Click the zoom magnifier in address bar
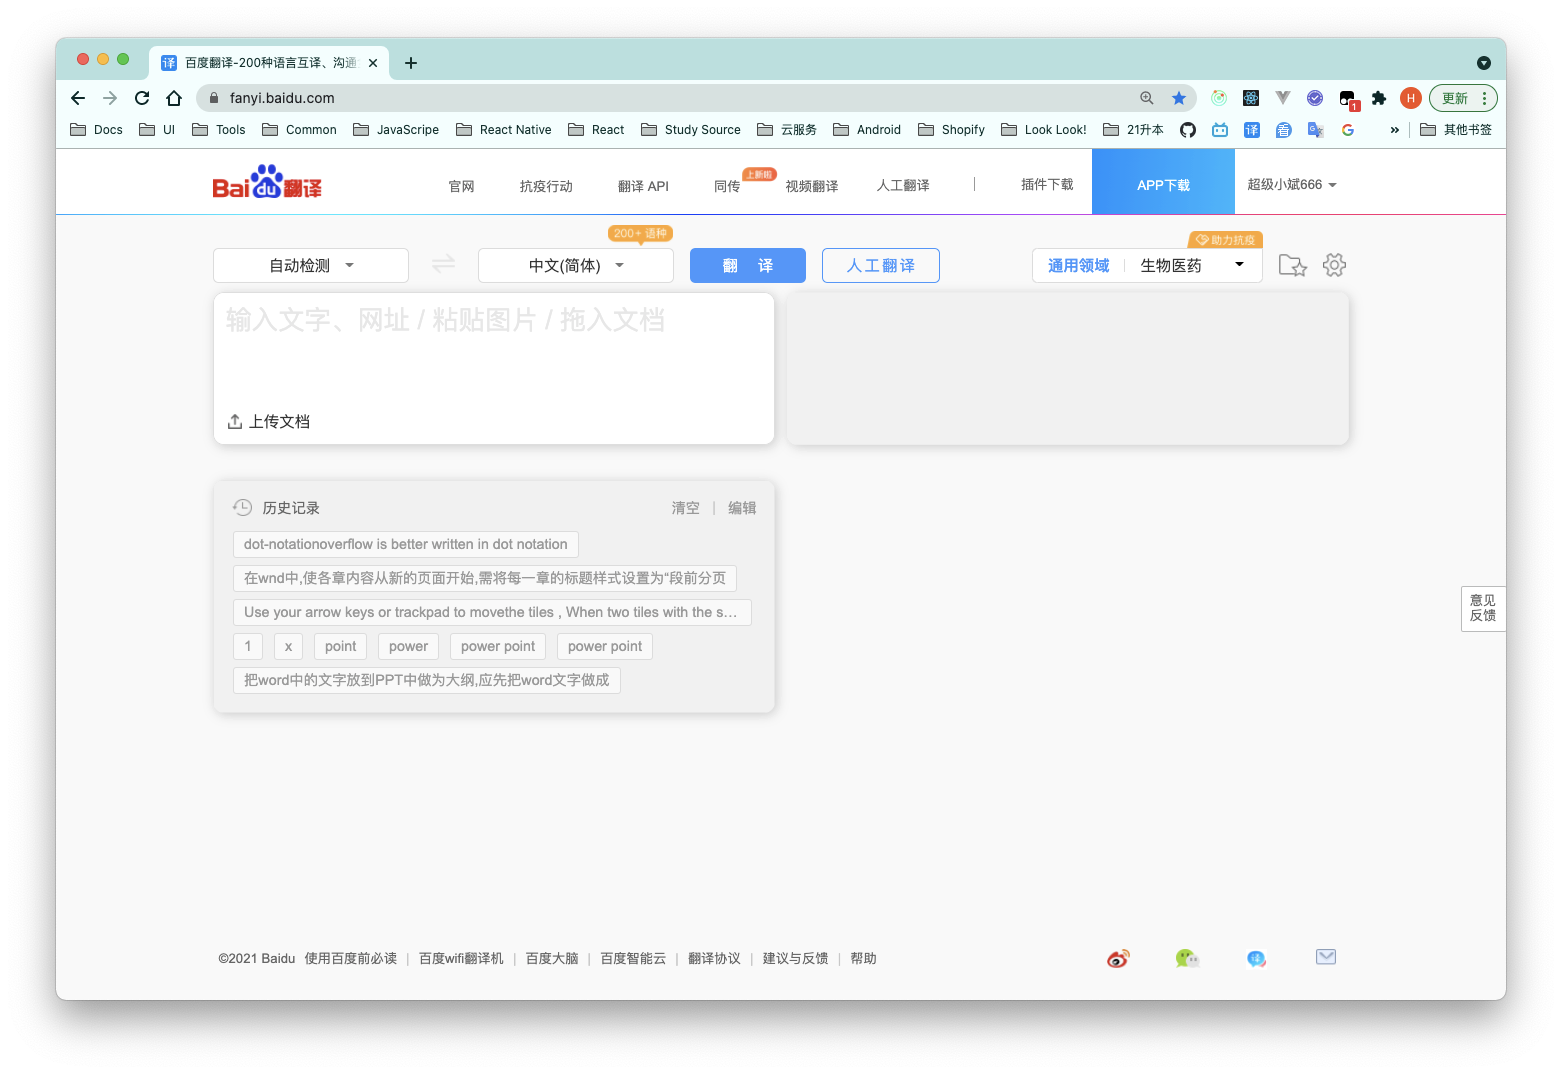 pyautogui.click(x=1147, y=98)
